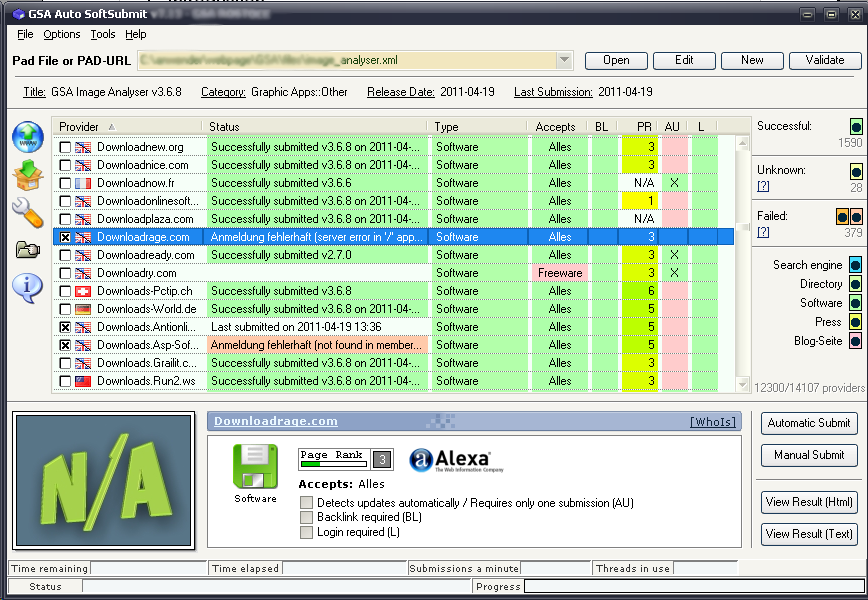Open the Options menu

click(x=62, y=34)
